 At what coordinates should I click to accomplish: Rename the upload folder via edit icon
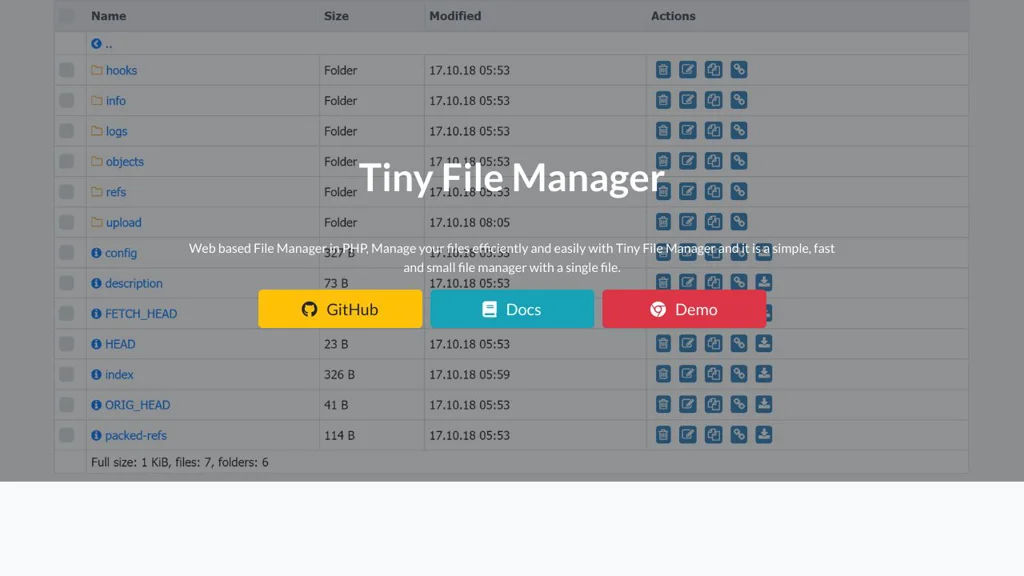688,222
